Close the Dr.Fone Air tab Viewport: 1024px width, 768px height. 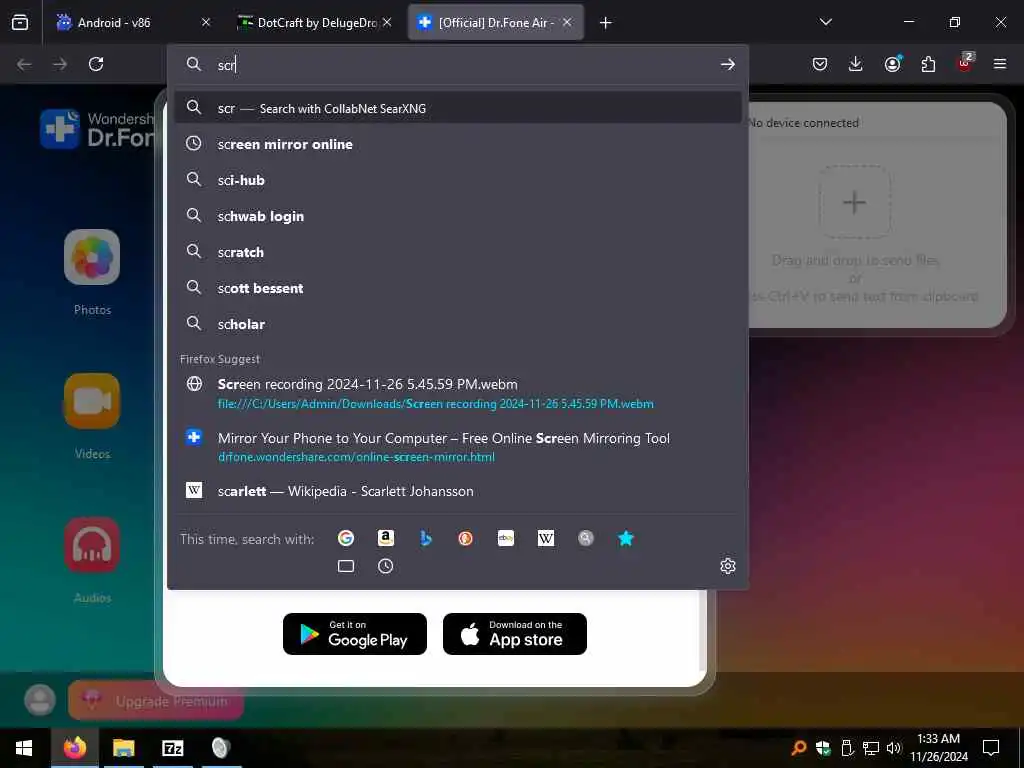coord(567,22)
